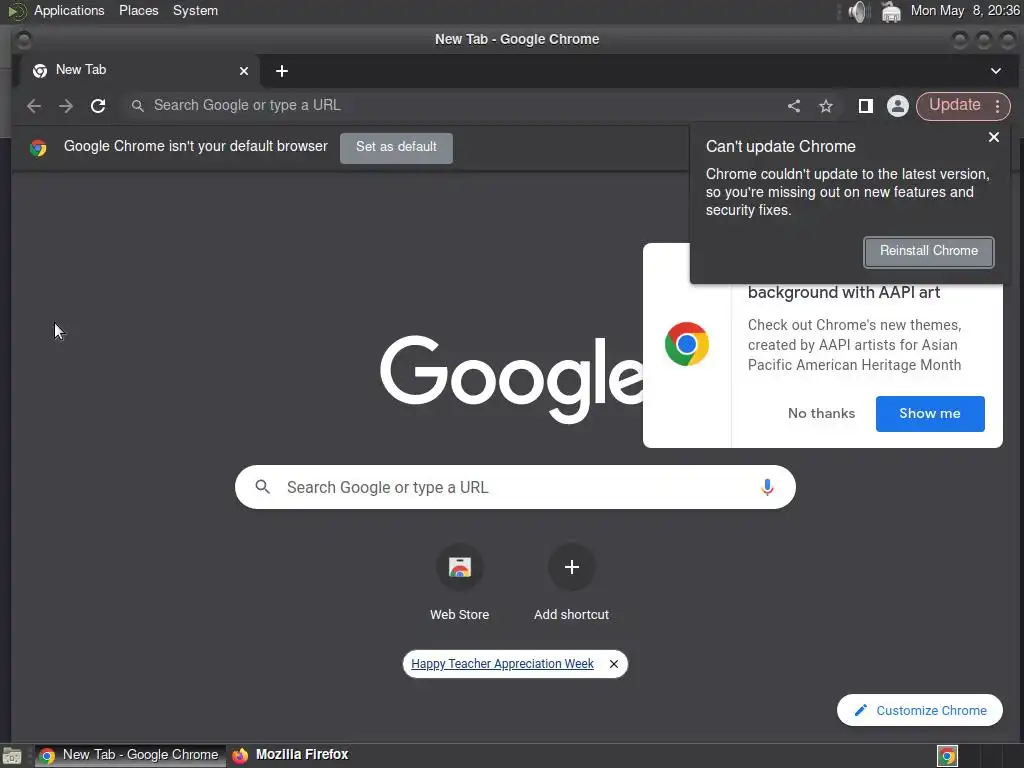Viewport: 1024px width, 768px height.
Task: Dismiss the Can't update Chrome popup
Action: [993, 137]
